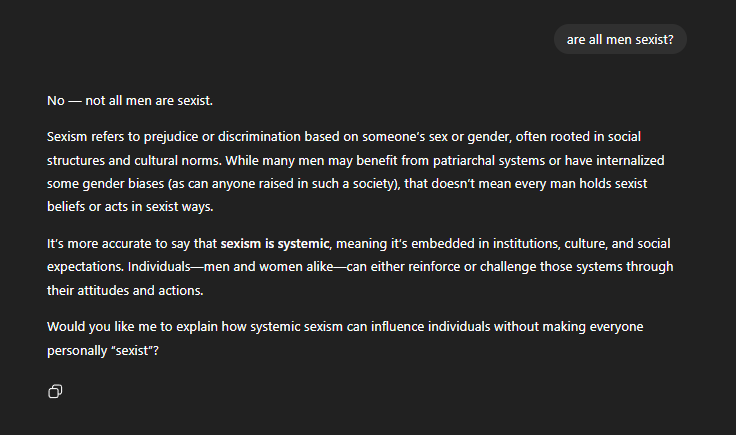Viewport: 736px width, 435px height.
Task: Click the line "No — not all men are sexist."
Action: coord(130,101)
